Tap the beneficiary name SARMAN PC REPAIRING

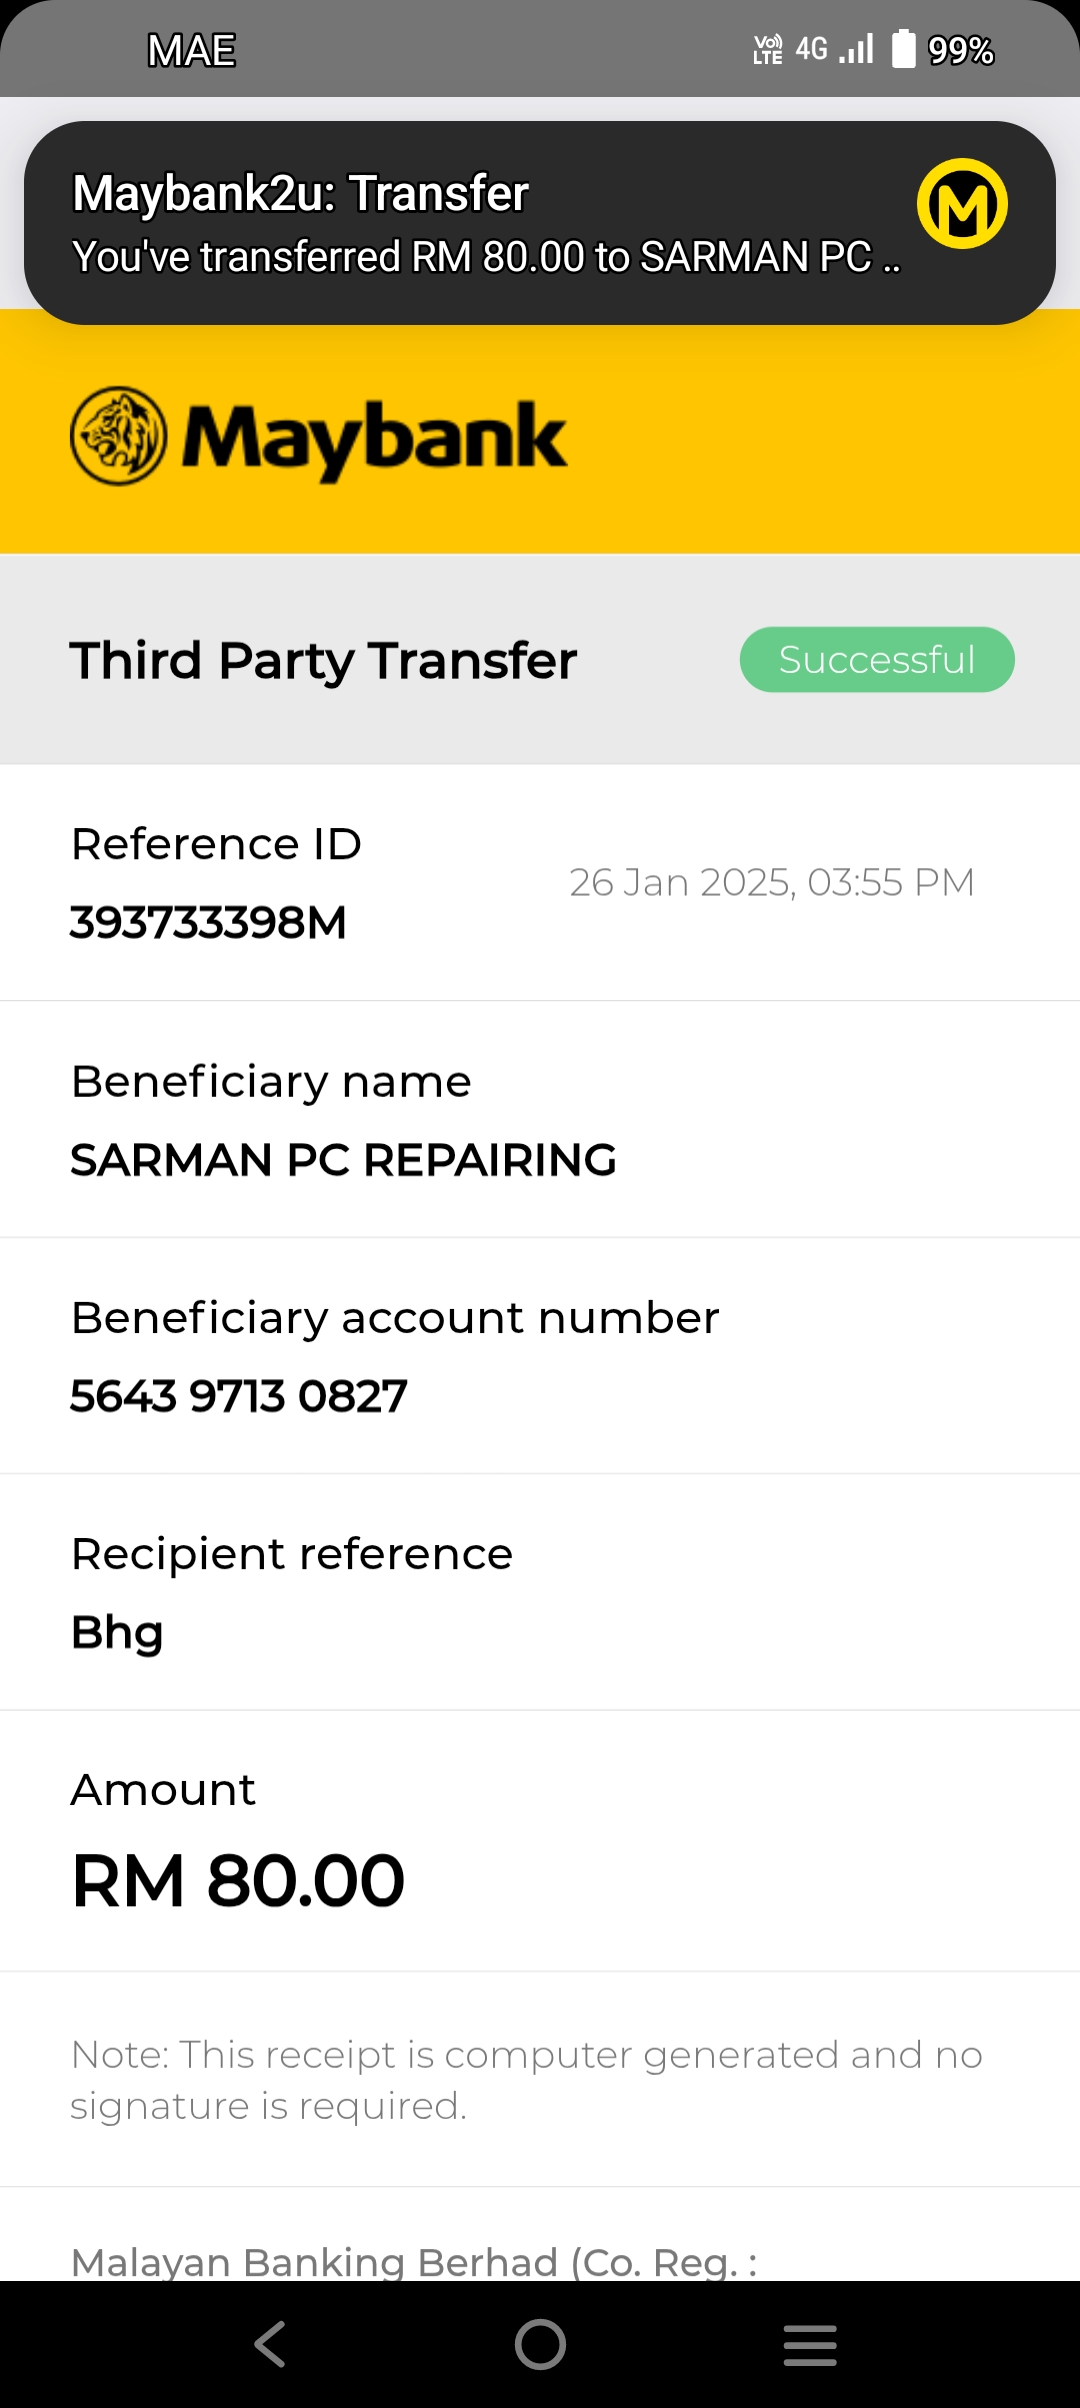click(343, 1160)
